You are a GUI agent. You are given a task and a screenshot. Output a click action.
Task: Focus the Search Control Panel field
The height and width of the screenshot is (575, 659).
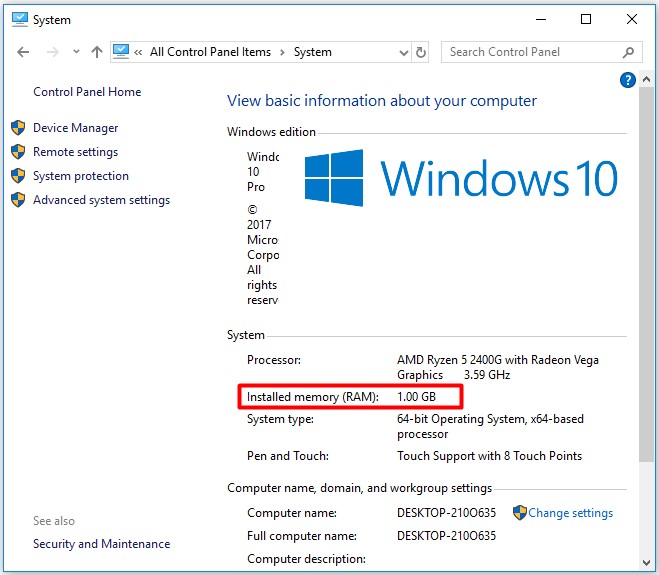(x=541, y=52)
